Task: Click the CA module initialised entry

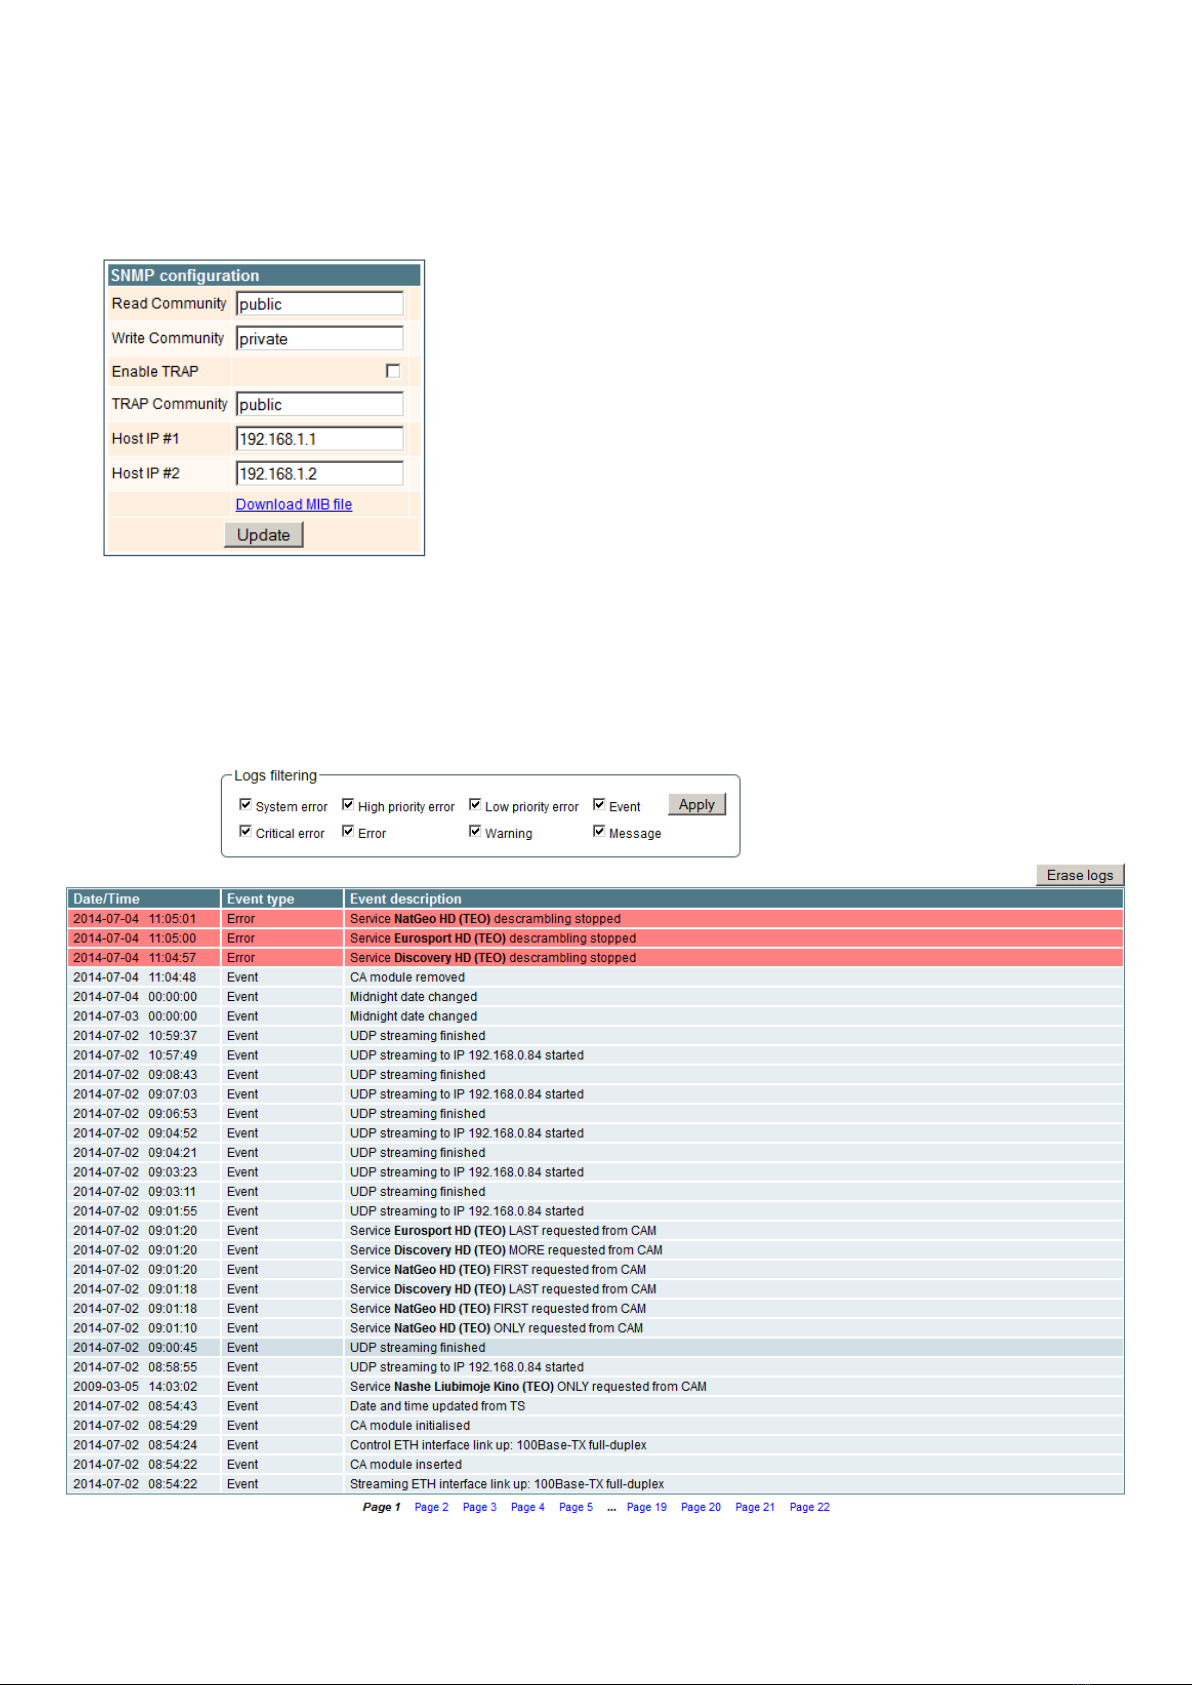Action: coord(595,1426)
